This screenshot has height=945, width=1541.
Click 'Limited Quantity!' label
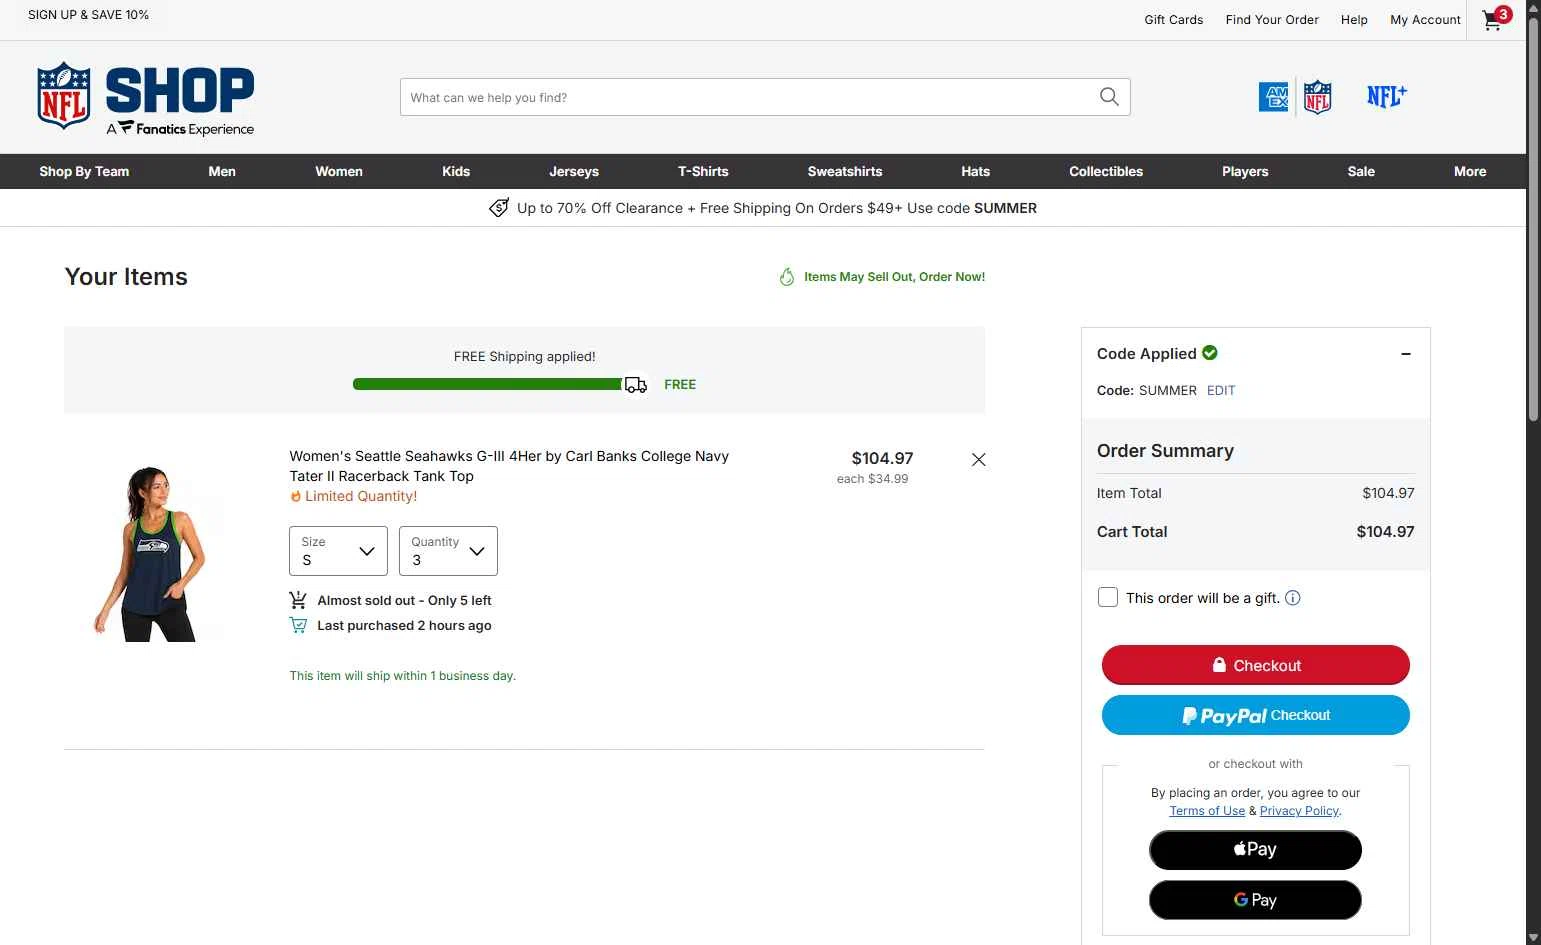(x=361, y=496)
